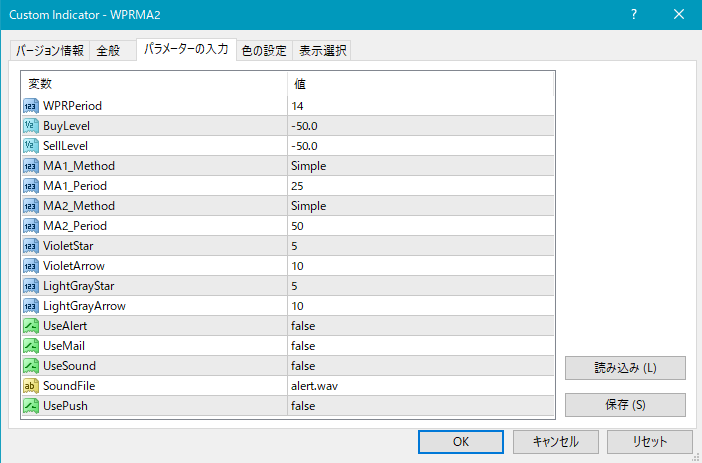Click the boolean icon beside UsePush
702x463 pixels.
click(30, 406)
